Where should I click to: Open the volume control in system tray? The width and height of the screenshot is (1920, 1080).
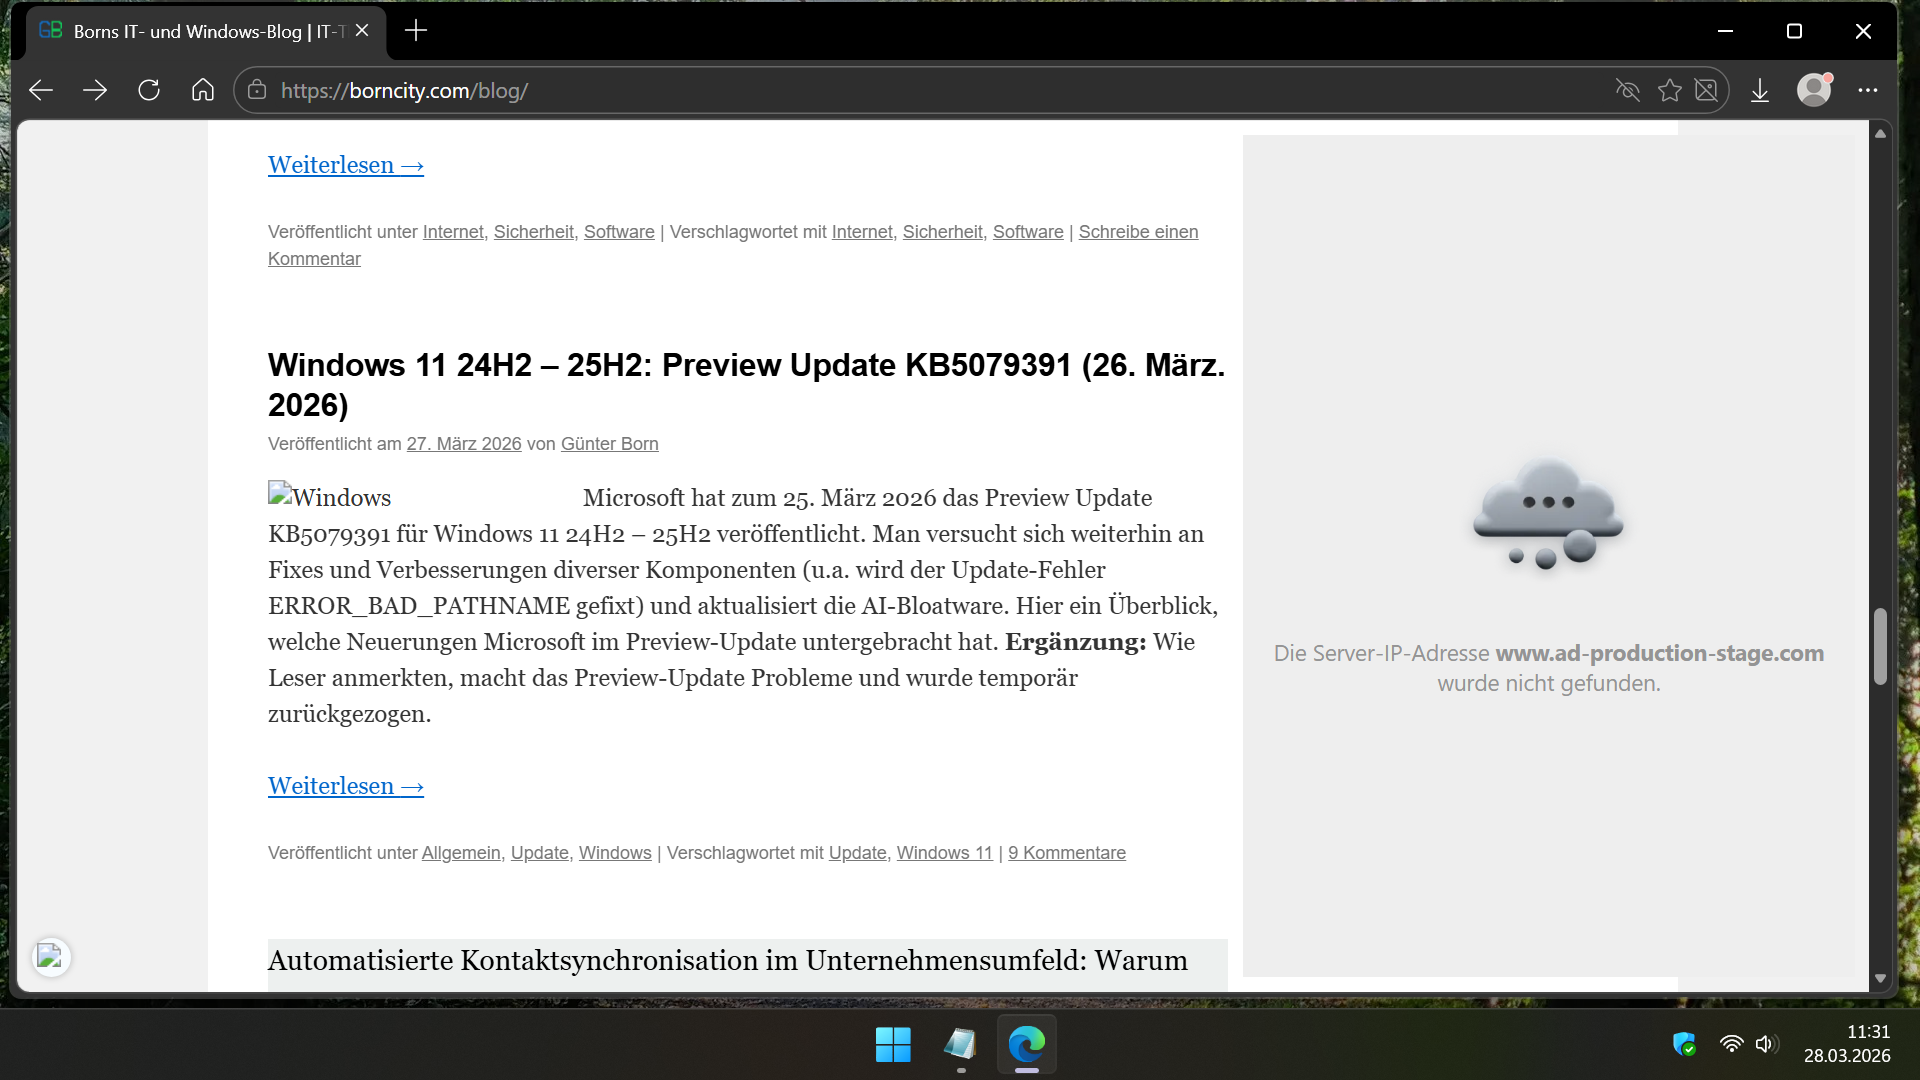(x=1766, y=1044)
